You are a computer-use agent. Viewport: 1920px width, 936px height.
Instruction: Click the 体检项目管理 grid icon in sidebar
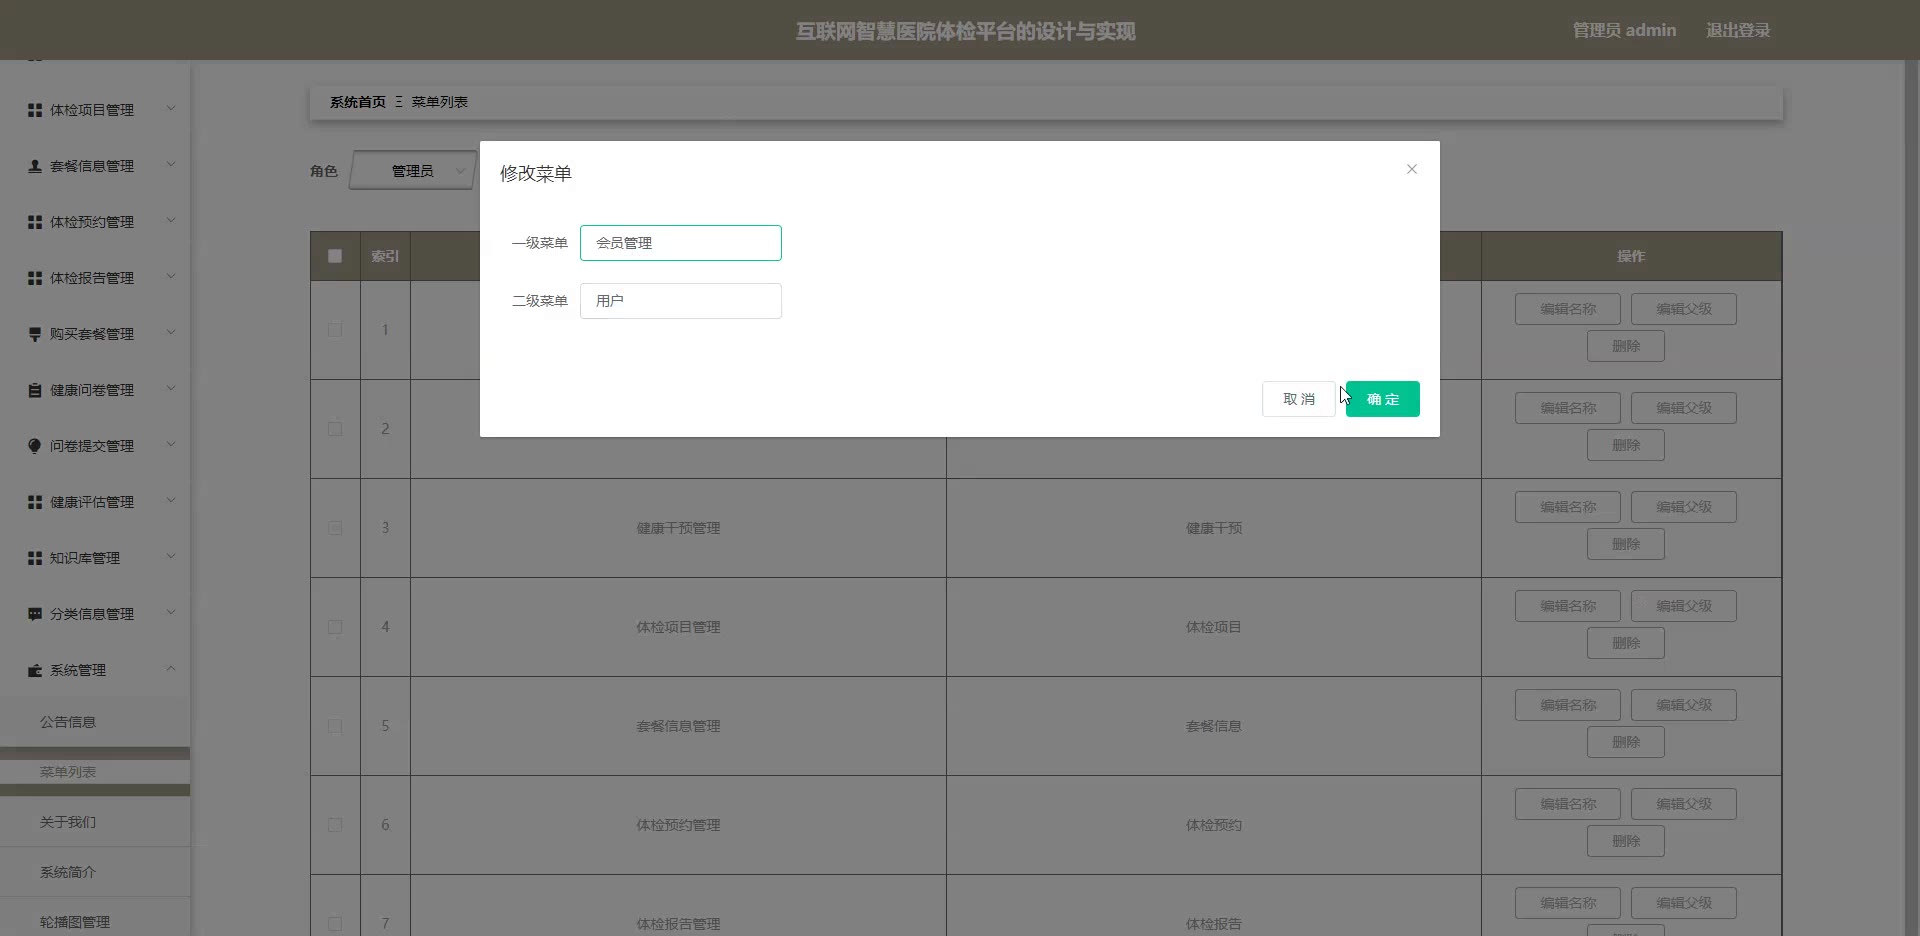[35, 110]
